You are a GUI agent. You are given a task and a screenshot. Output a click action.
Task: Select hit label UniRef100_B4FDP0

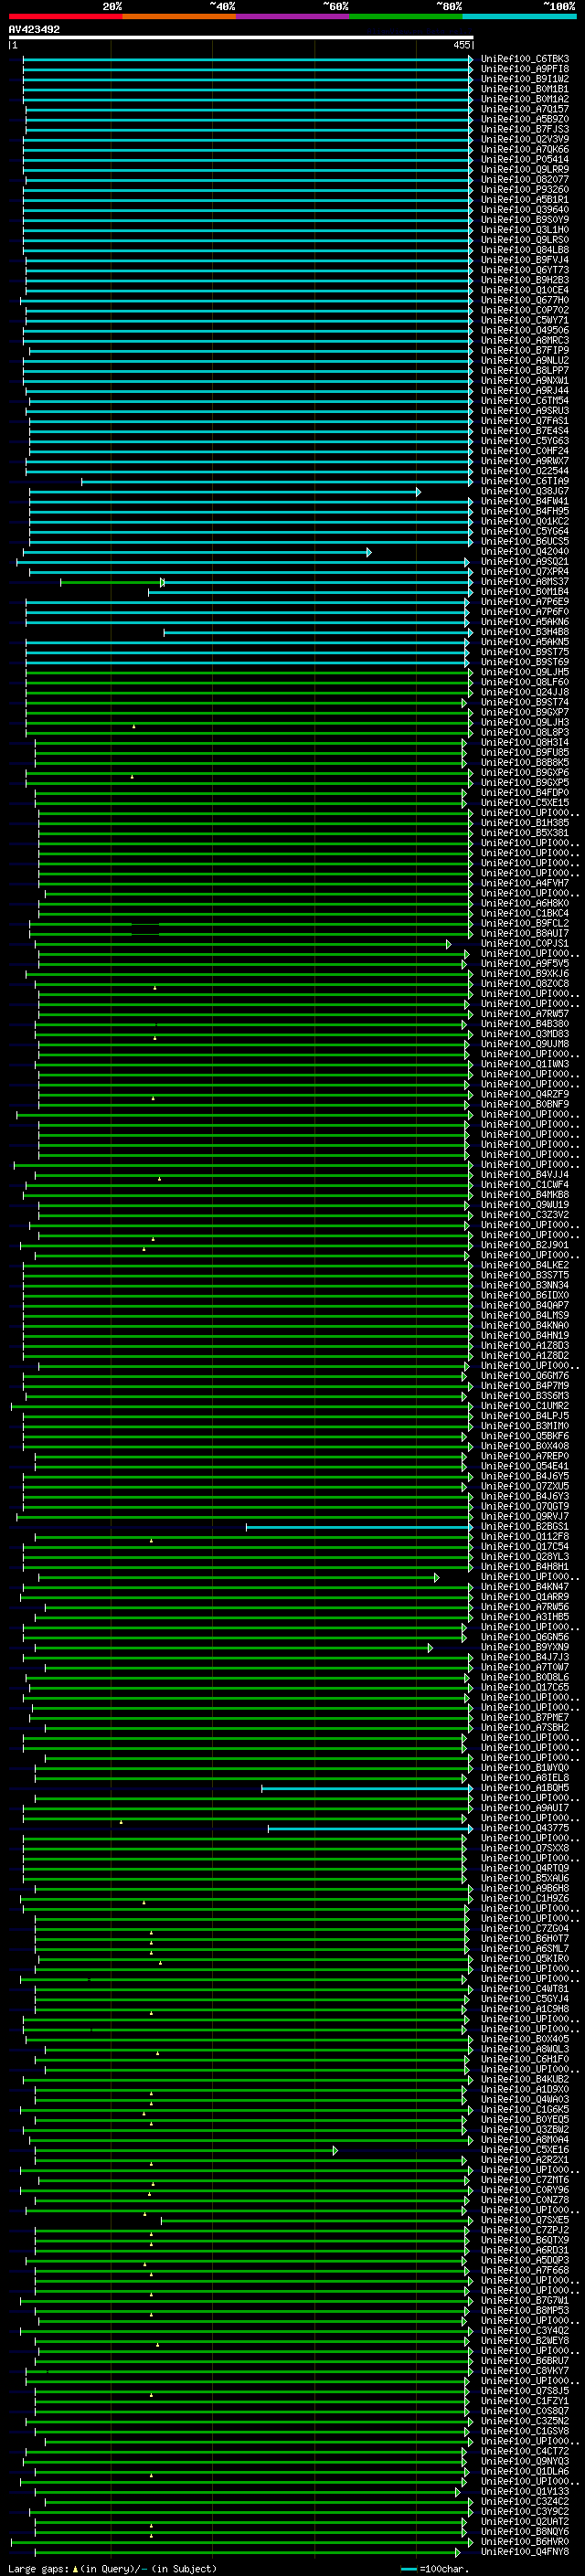[x=525, y=793]
